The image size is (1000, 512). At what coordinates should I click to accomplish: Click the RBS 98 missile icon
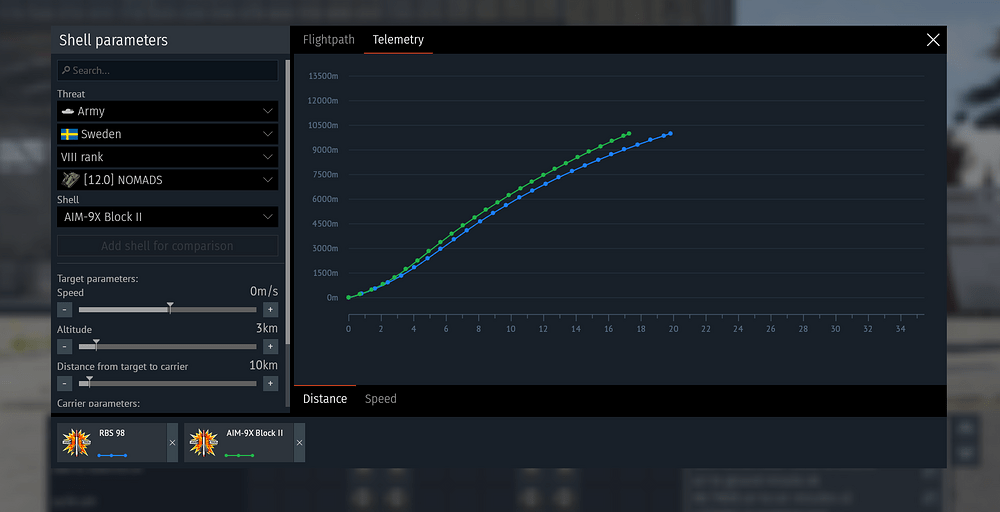(76, 443)
